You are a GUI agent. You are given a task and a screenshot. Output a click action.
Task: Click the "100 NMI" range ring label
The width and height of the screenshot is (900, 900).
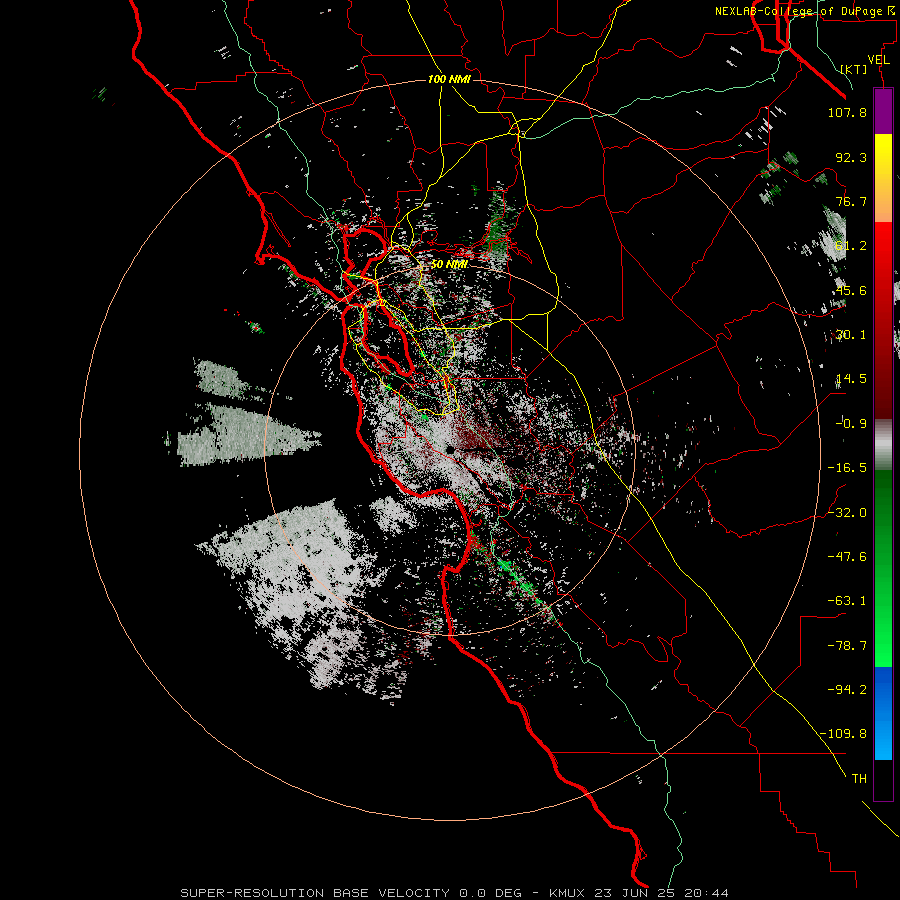coord(449,79)
